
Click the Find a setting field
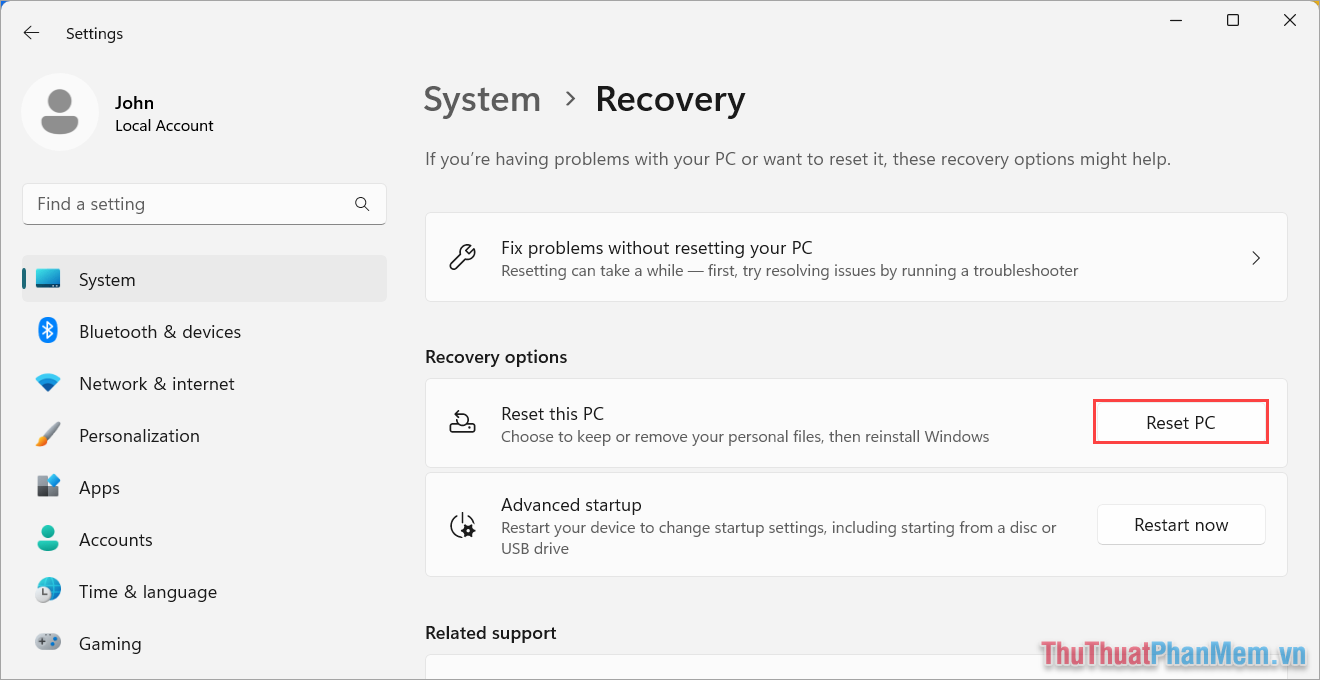coord(180,203)
